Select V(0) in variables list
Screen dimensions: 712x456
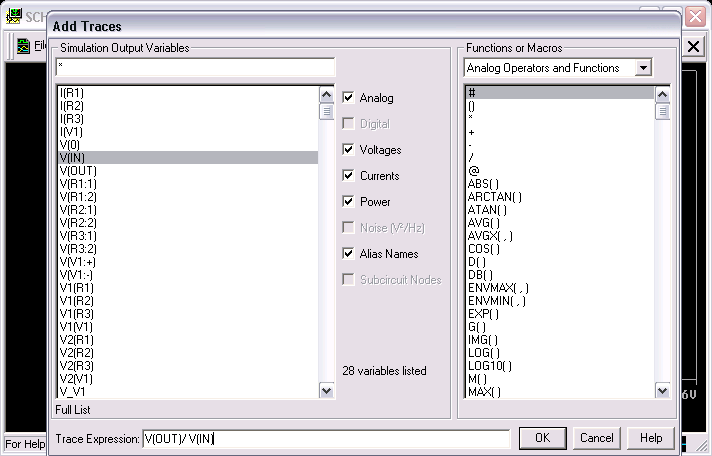point(188,144)
